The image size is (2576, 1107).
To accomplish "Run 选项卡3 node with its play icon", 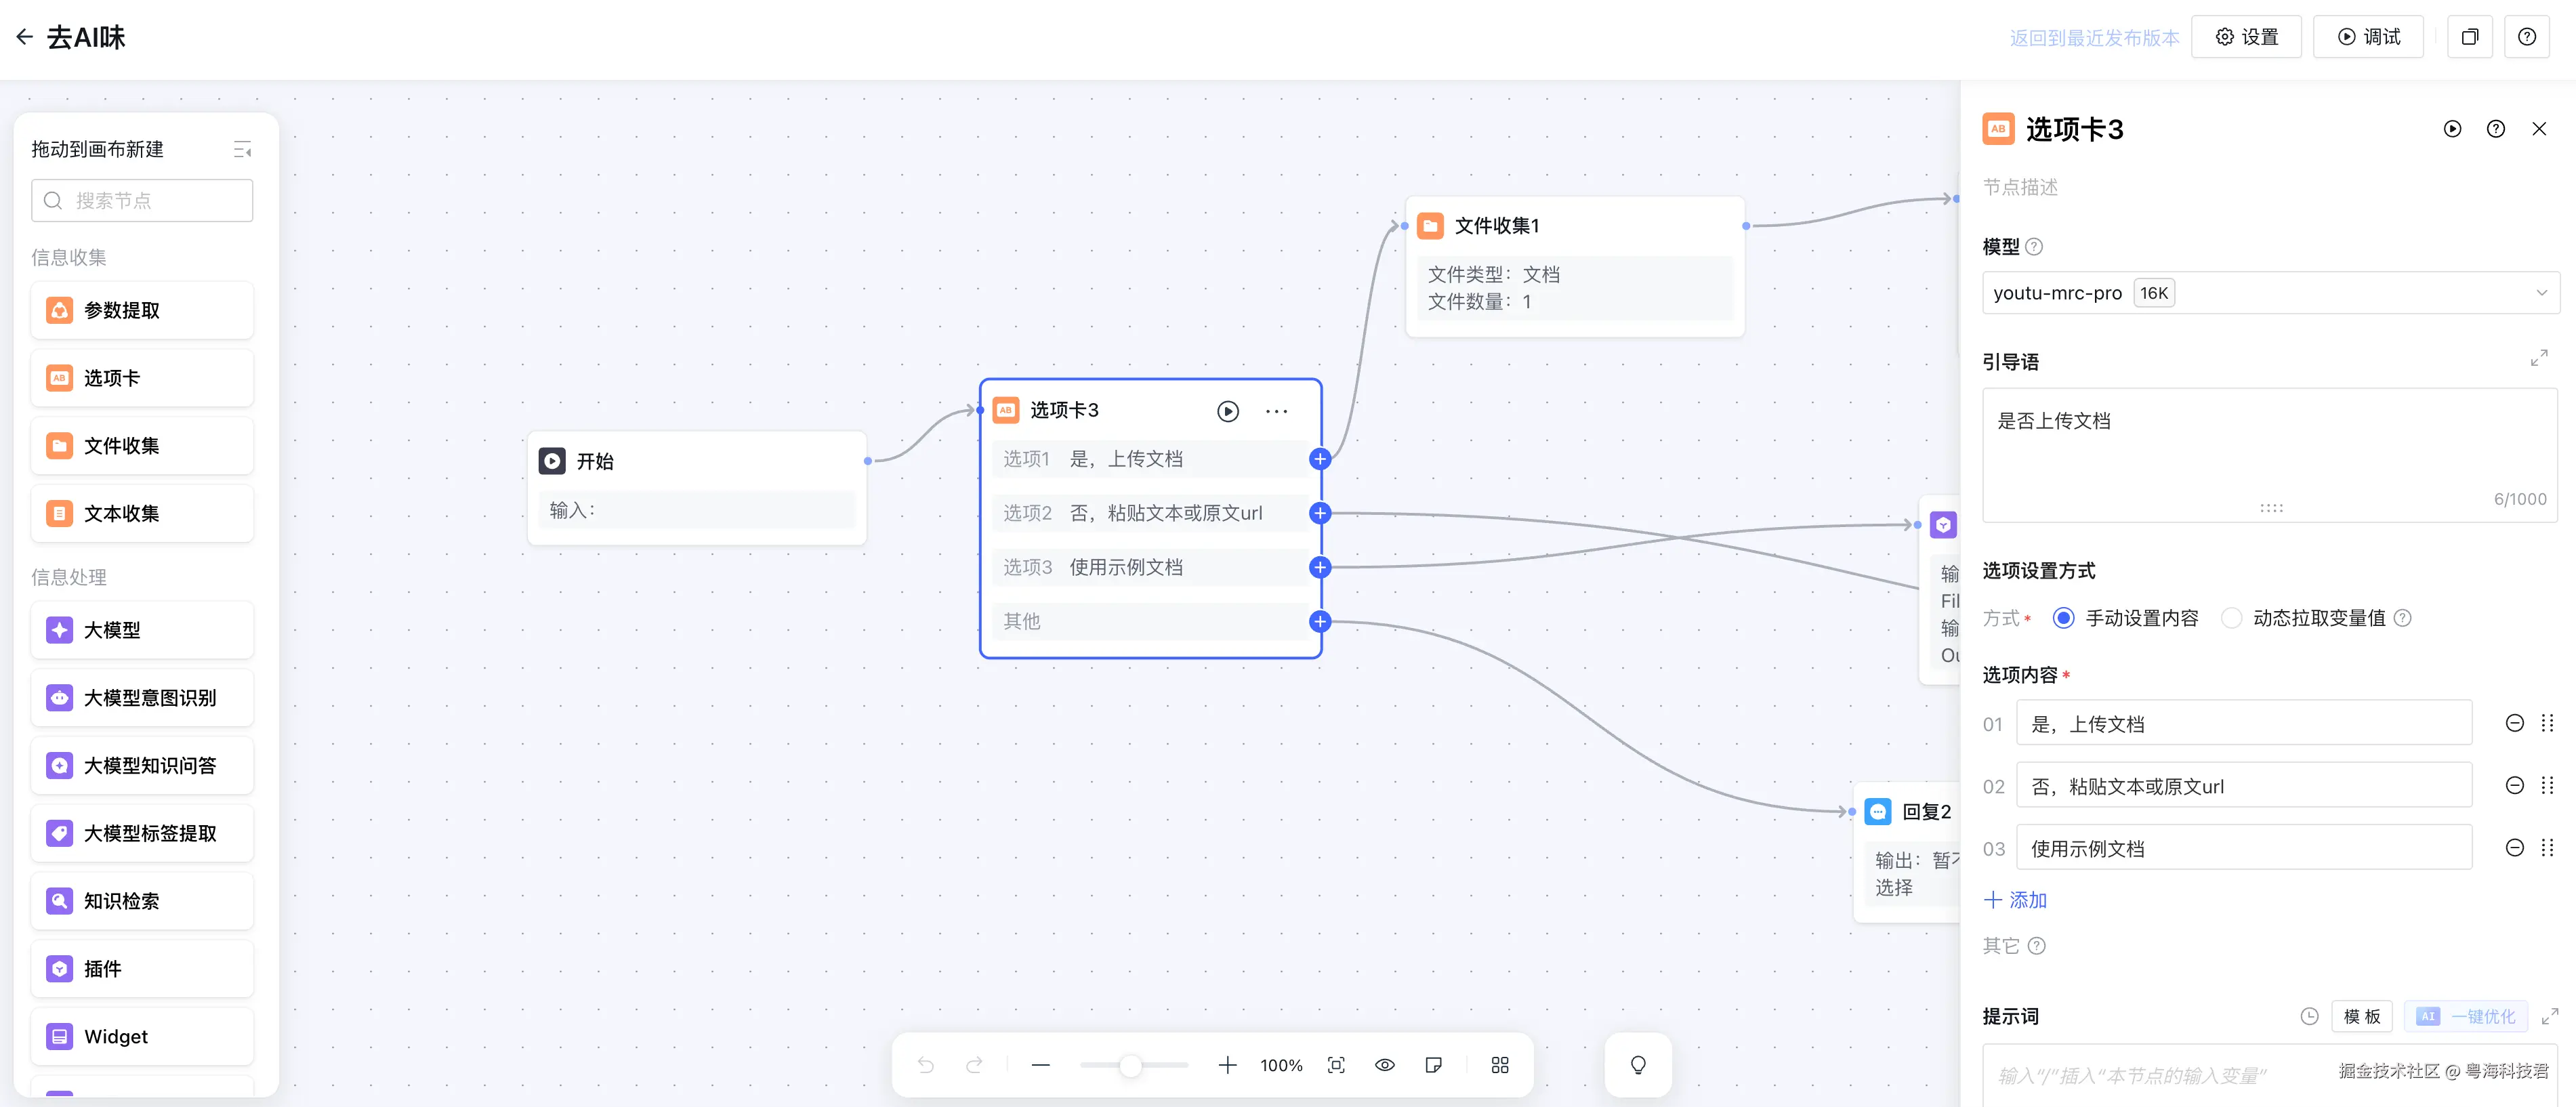I will [1227, 411].
